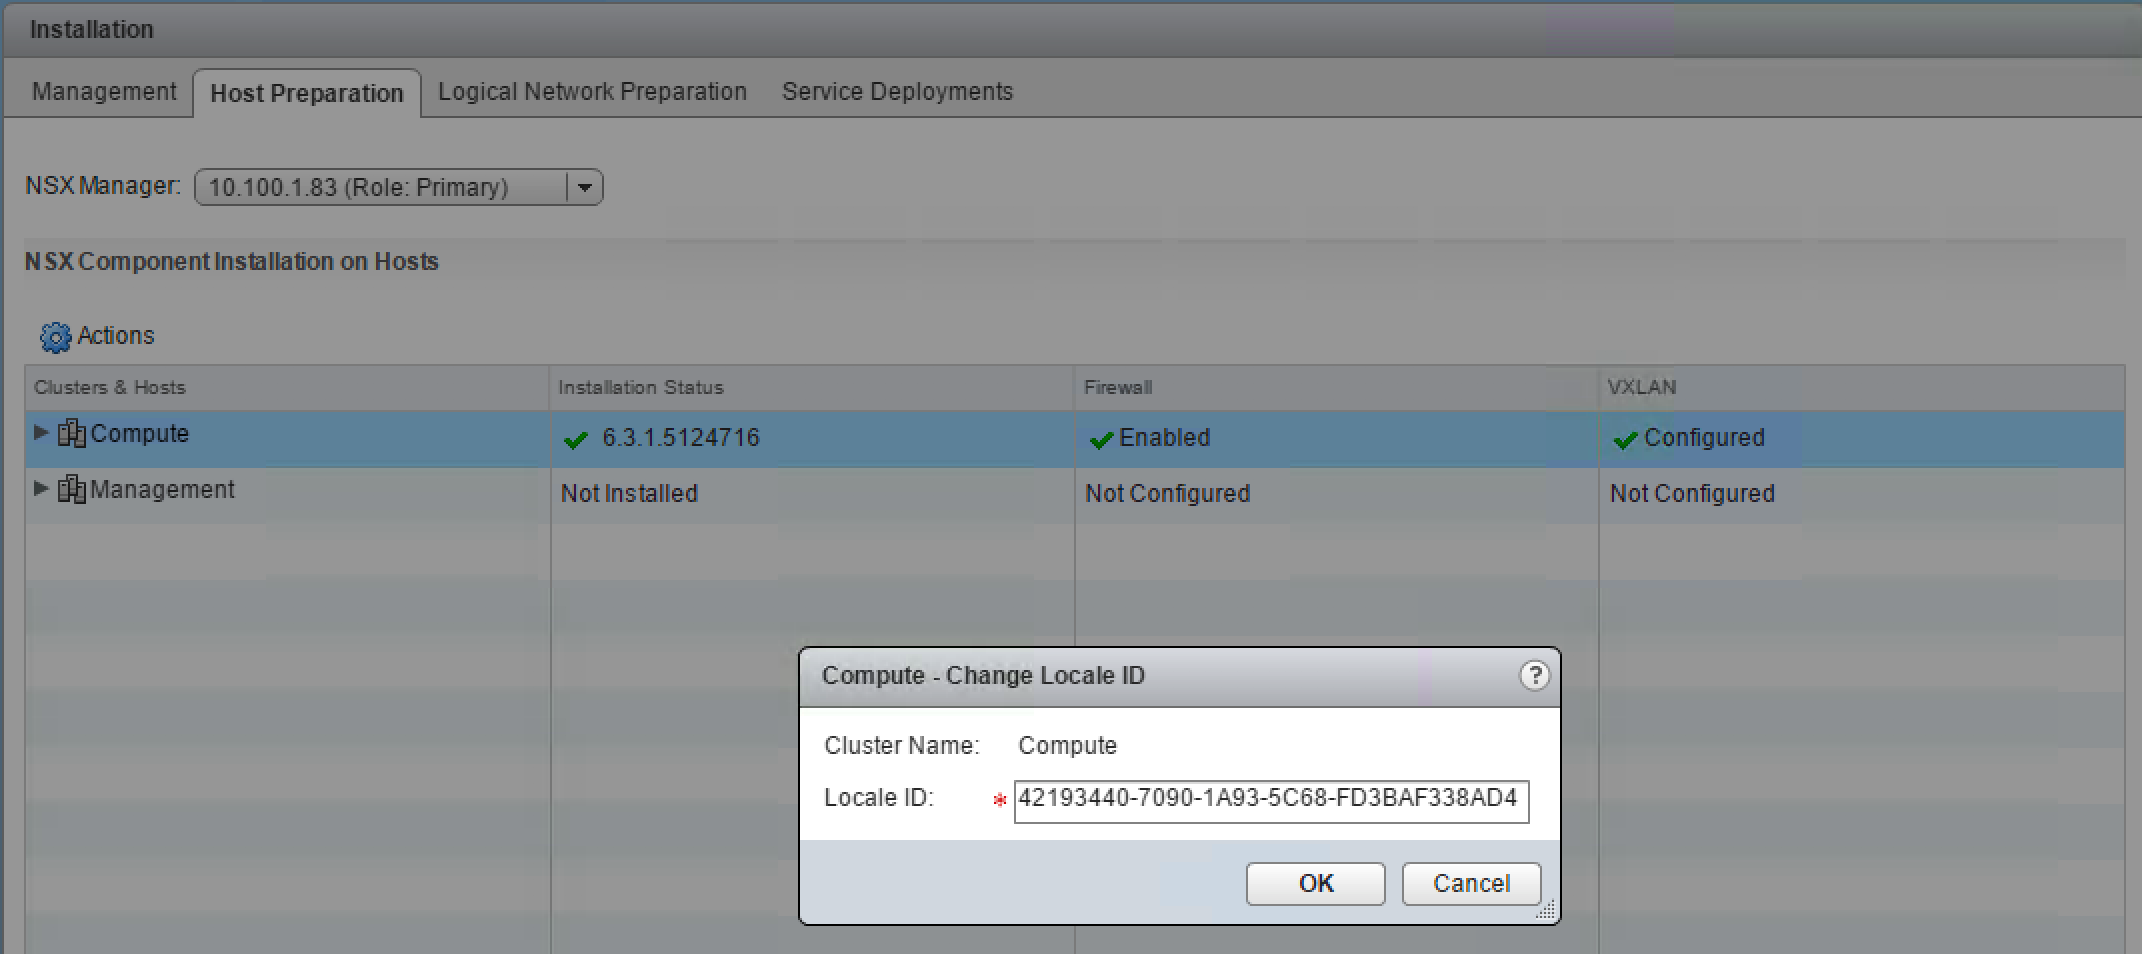Cancel the Change Locale ID dialog
The height and width of the screenshot is (954, 2142).
(1471, 884)
